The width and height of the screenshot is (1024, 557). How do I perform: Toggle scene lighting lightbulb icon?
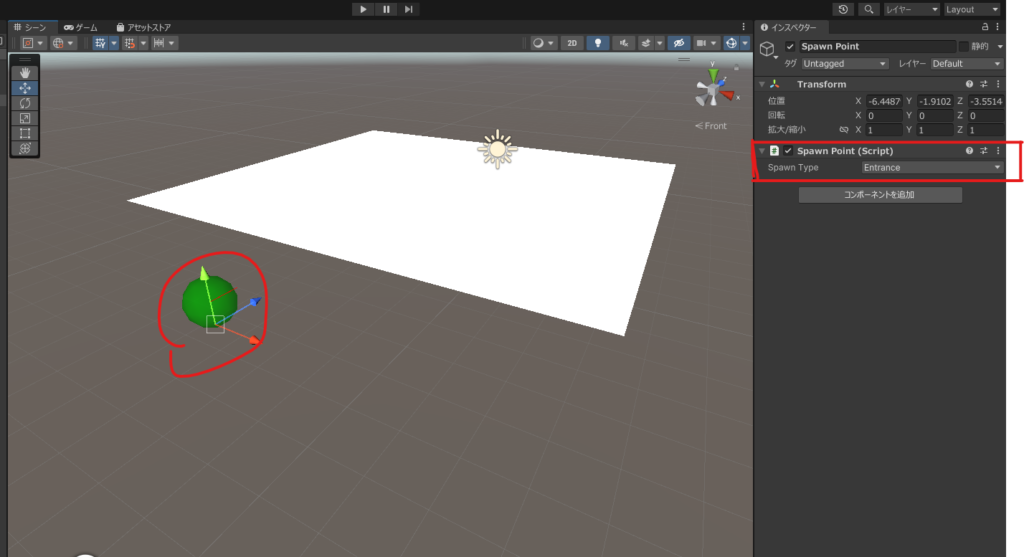point(598,43)
